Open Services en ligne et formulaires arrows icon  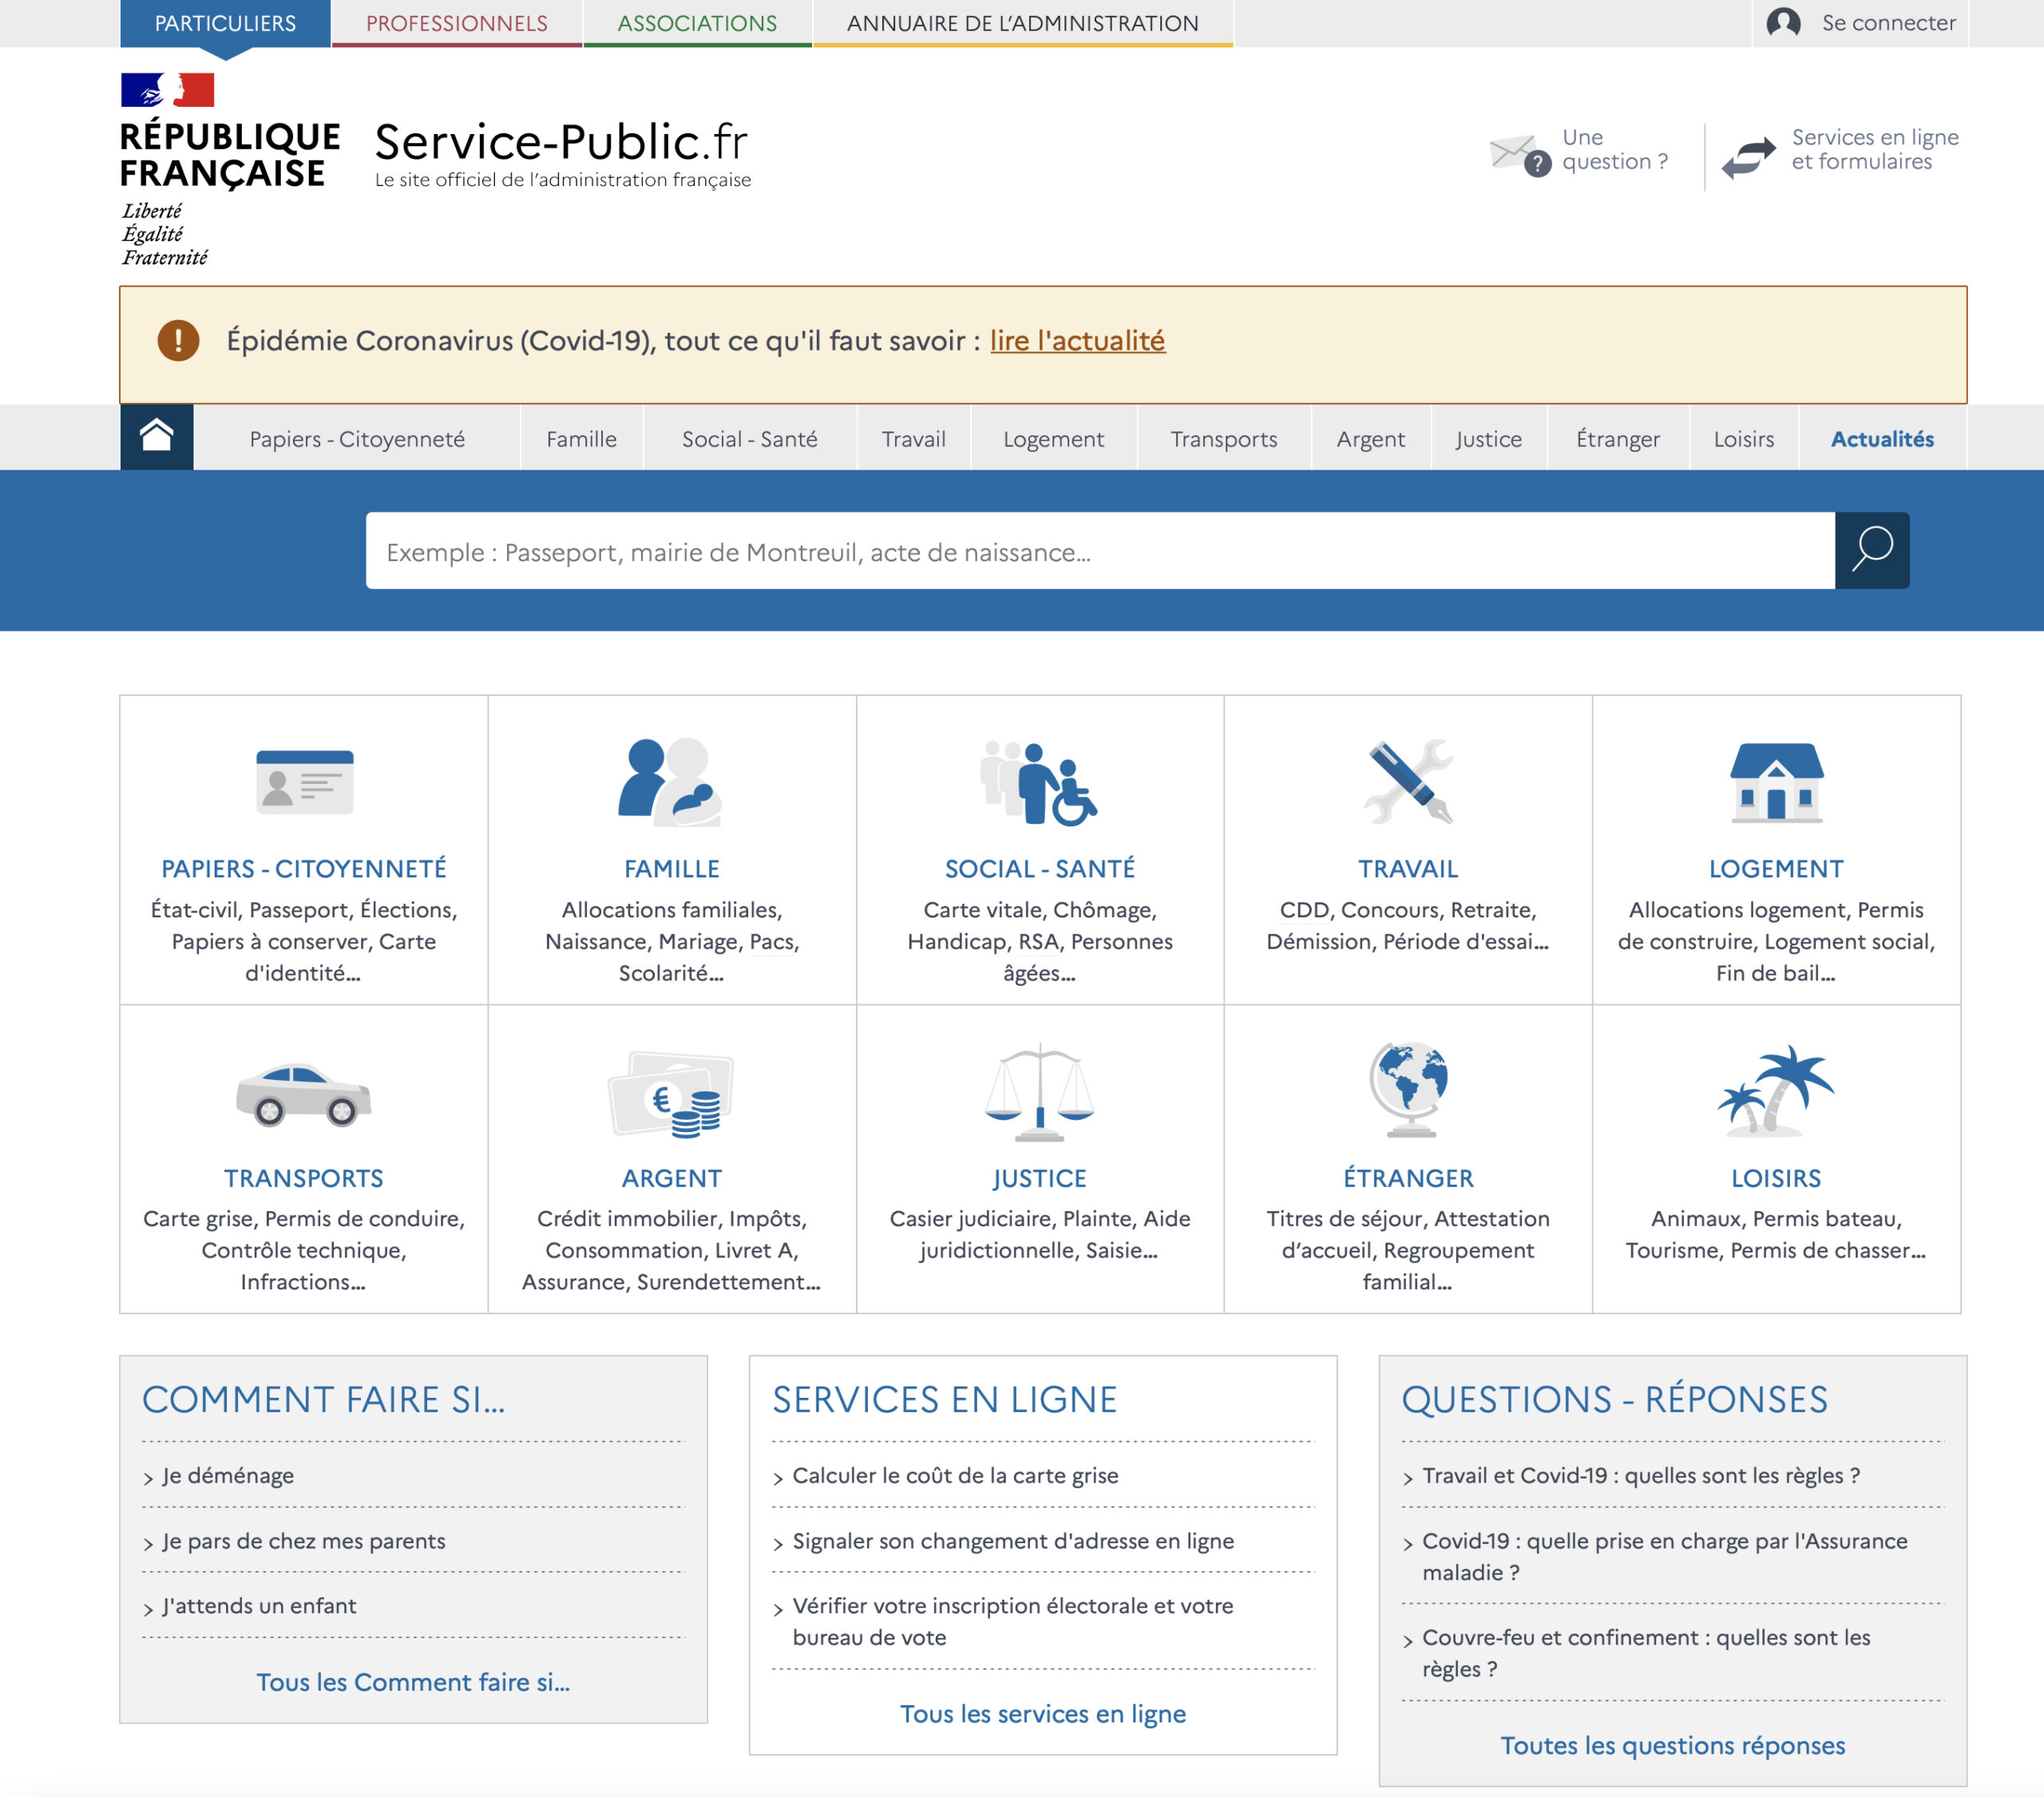tap(1747, 156)
